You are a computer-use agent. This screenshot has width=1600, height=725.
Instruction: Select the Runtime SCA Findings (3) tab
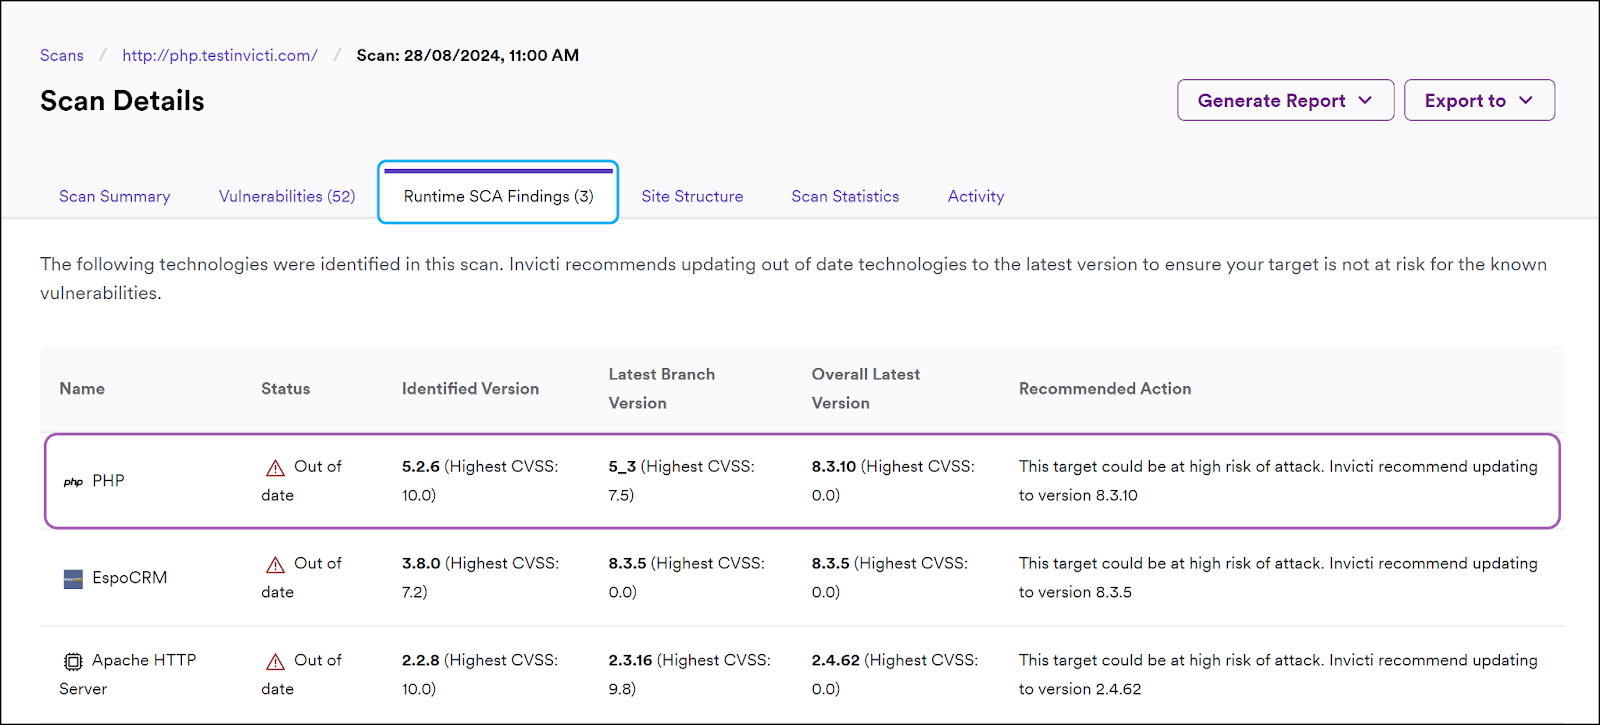point(498,196)
